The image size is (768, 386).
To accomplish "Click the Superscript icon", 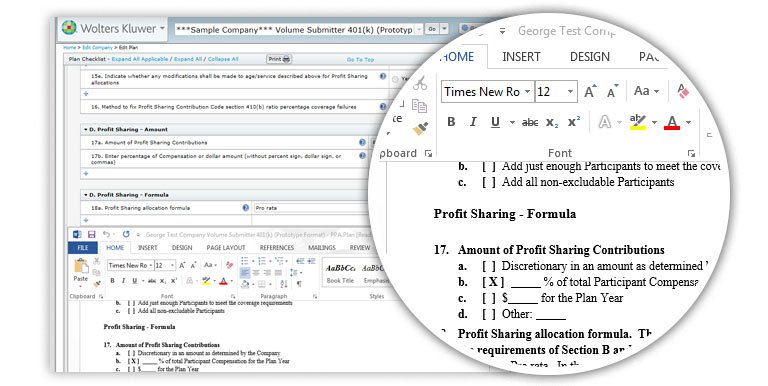I will [574, 122].
